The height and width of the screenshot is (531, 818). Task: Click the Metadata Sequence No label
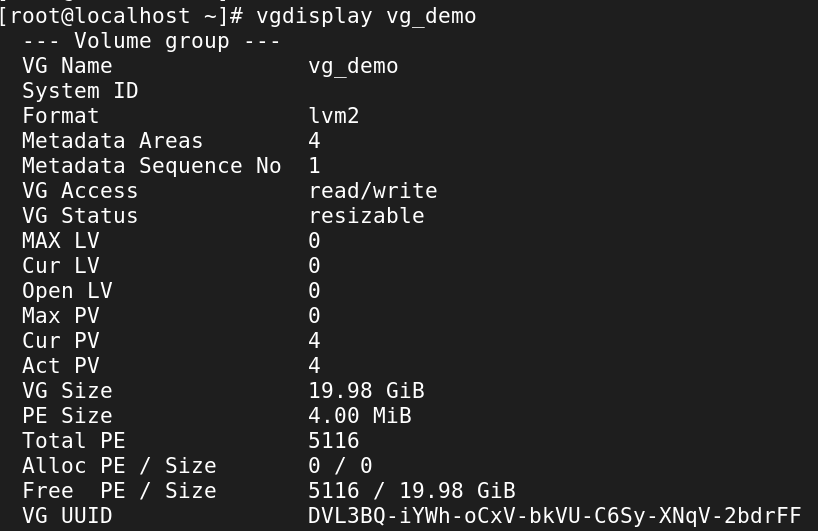point(151,166)
